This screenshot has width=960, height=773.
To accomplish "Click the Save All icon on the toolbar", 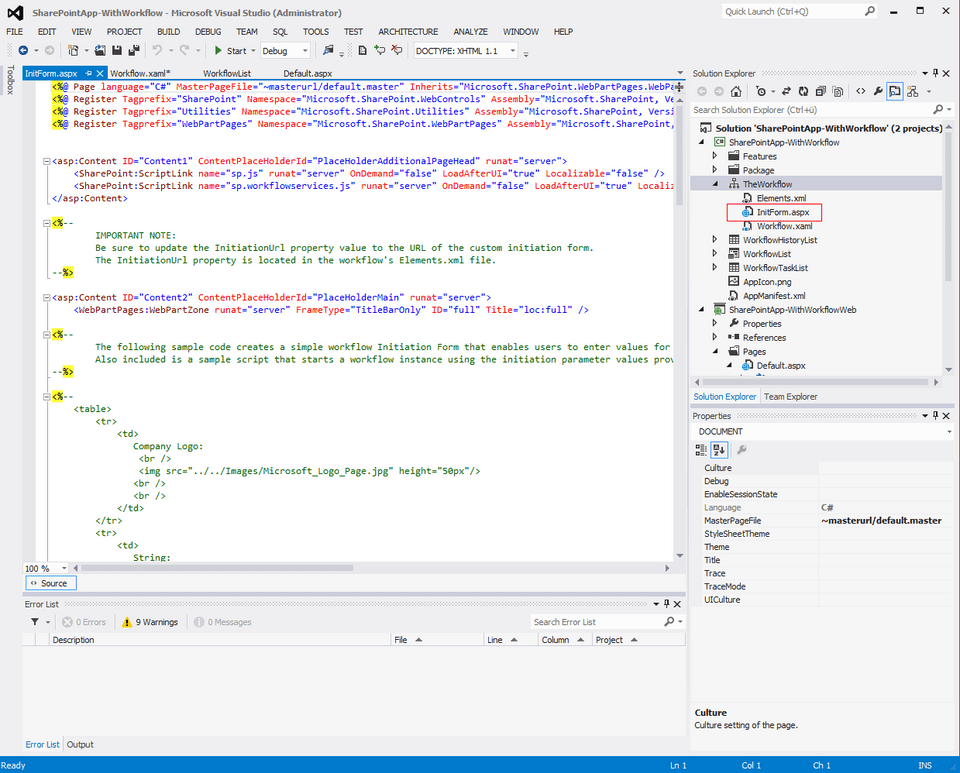I will [x=135, y=49].
